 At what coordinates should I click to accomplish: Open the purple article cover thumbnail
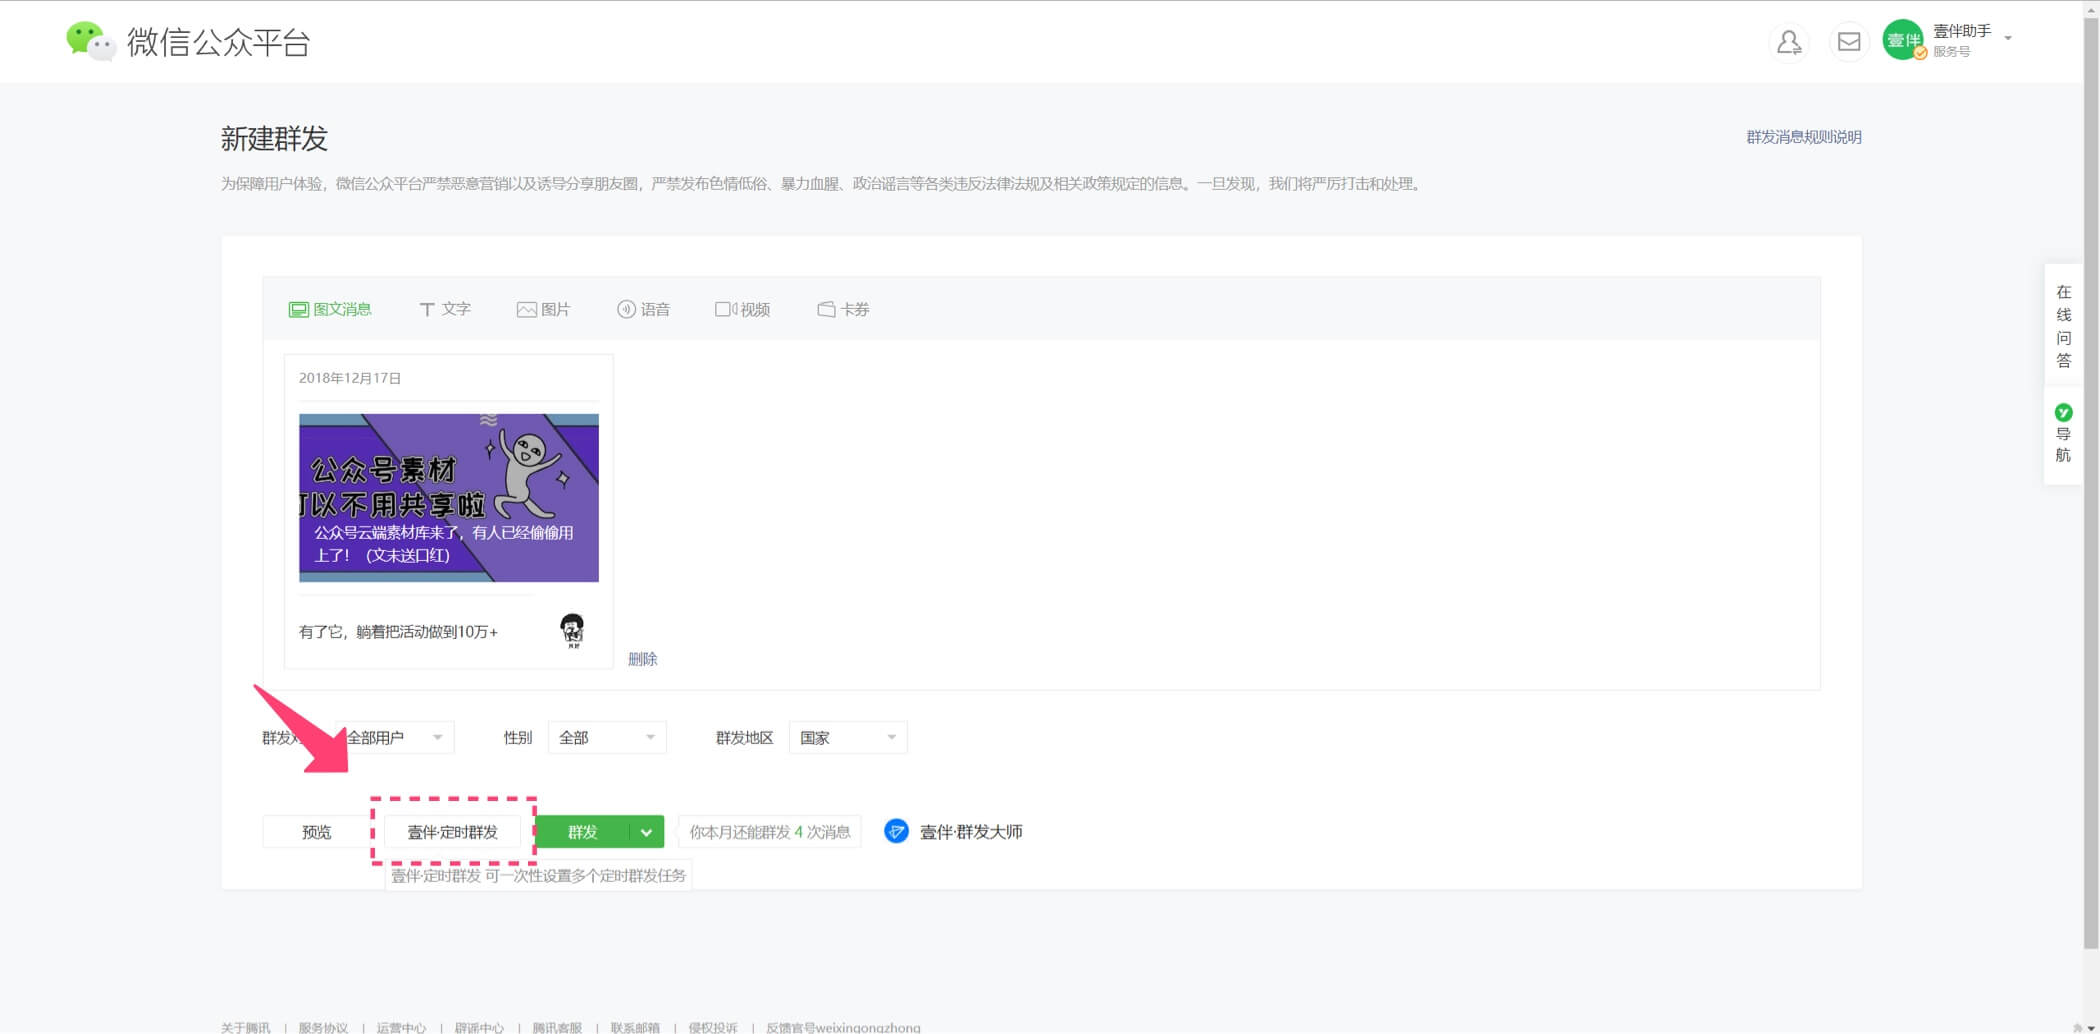tap(449, 498)
